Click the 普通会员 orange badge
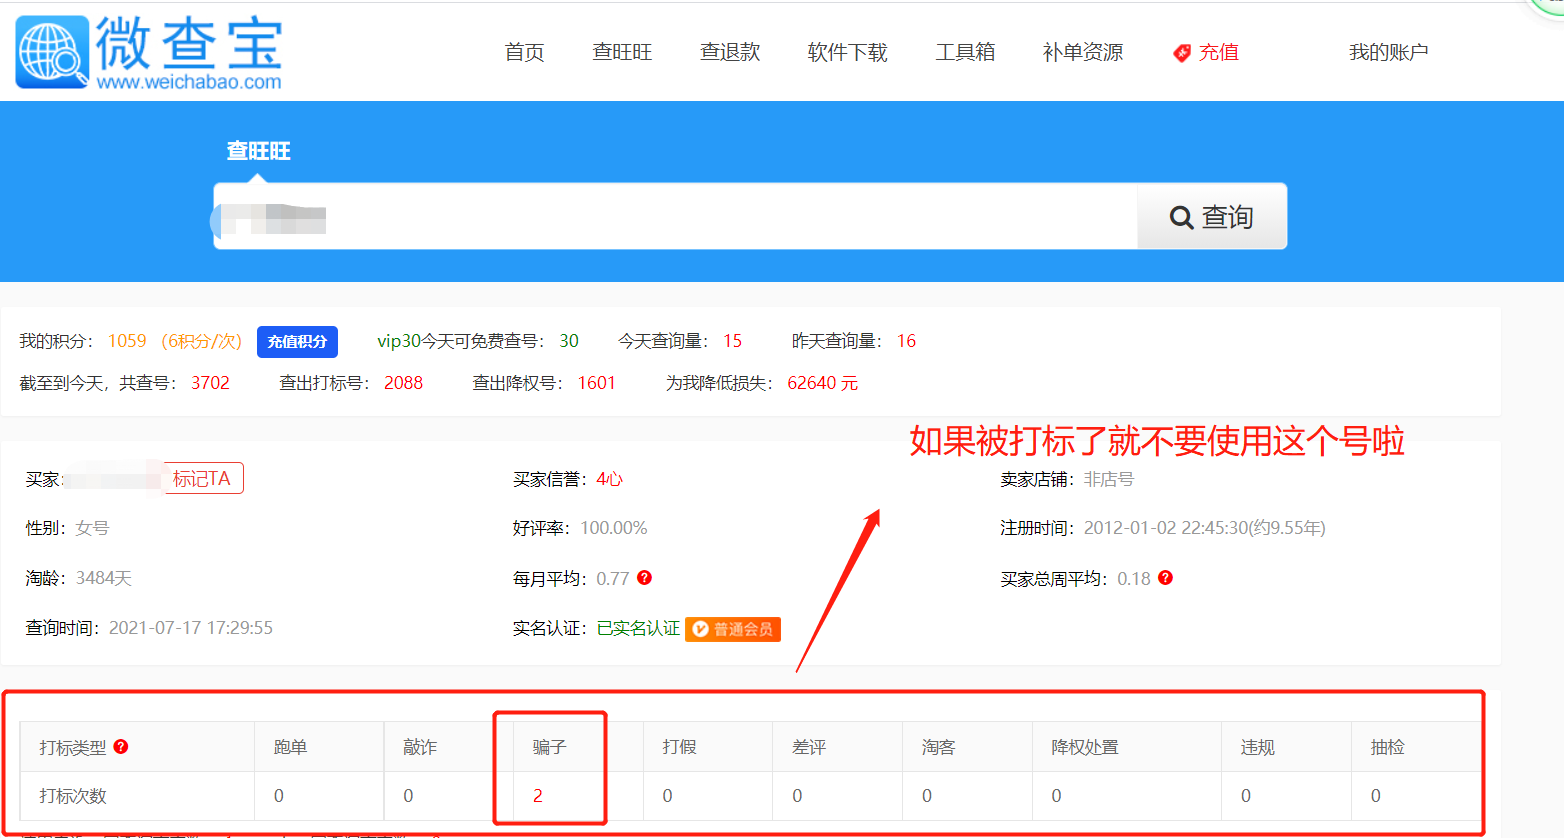Viewport: 1564px width, 838px height. pyautogui.click(x=733, y=629)
